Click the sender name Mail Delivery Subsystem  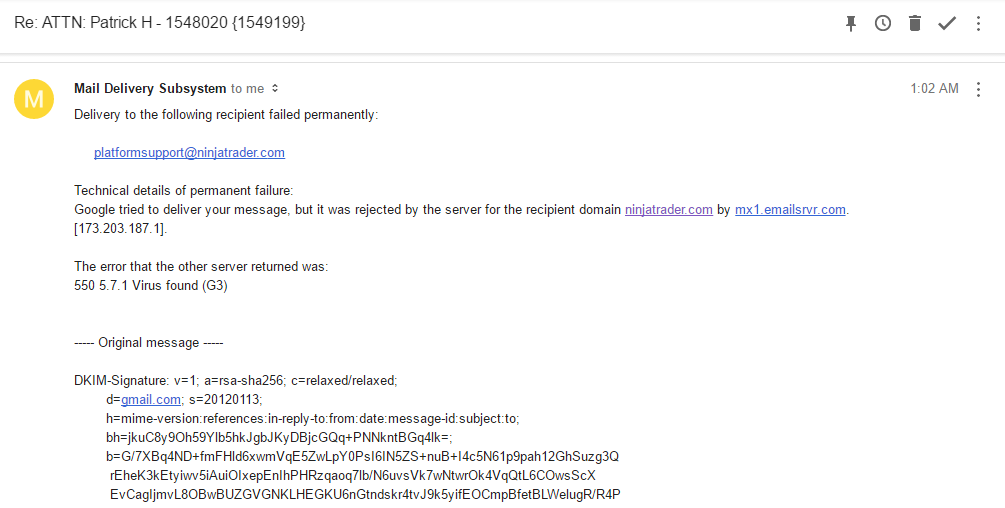pyautogui.click(x=150, y=89)
